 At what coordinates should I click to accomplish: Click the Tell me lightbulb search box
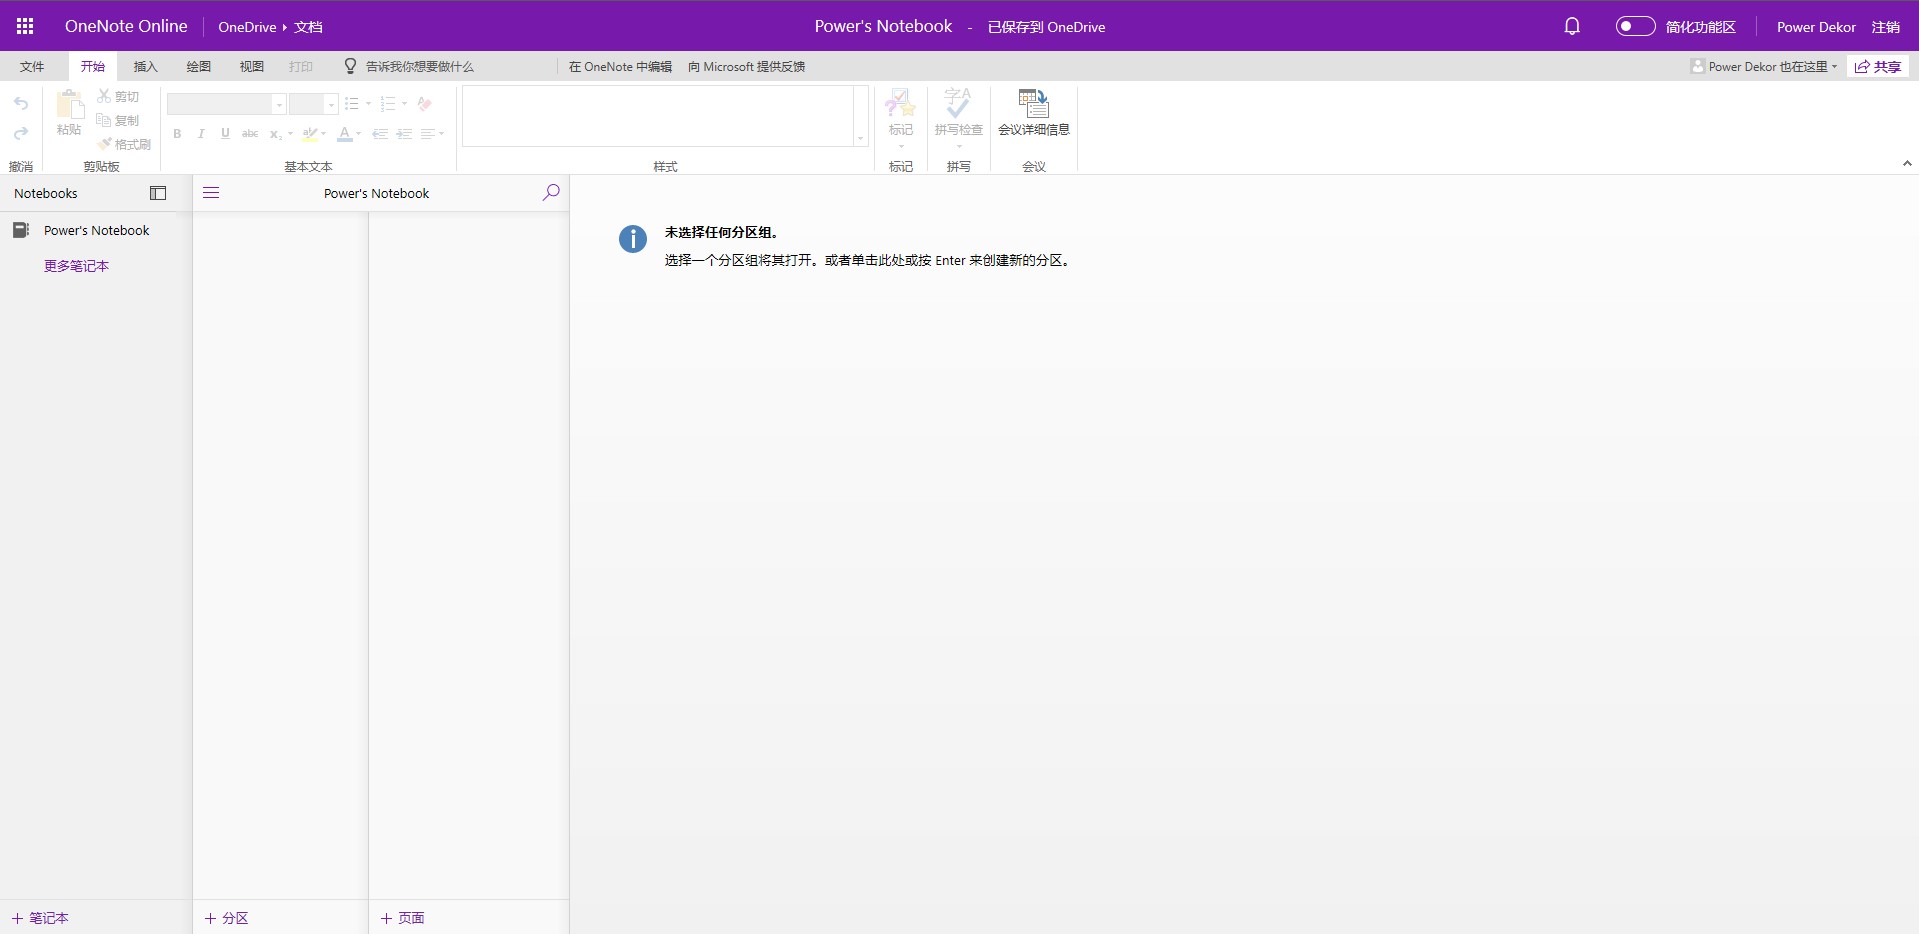coord(409,66)
